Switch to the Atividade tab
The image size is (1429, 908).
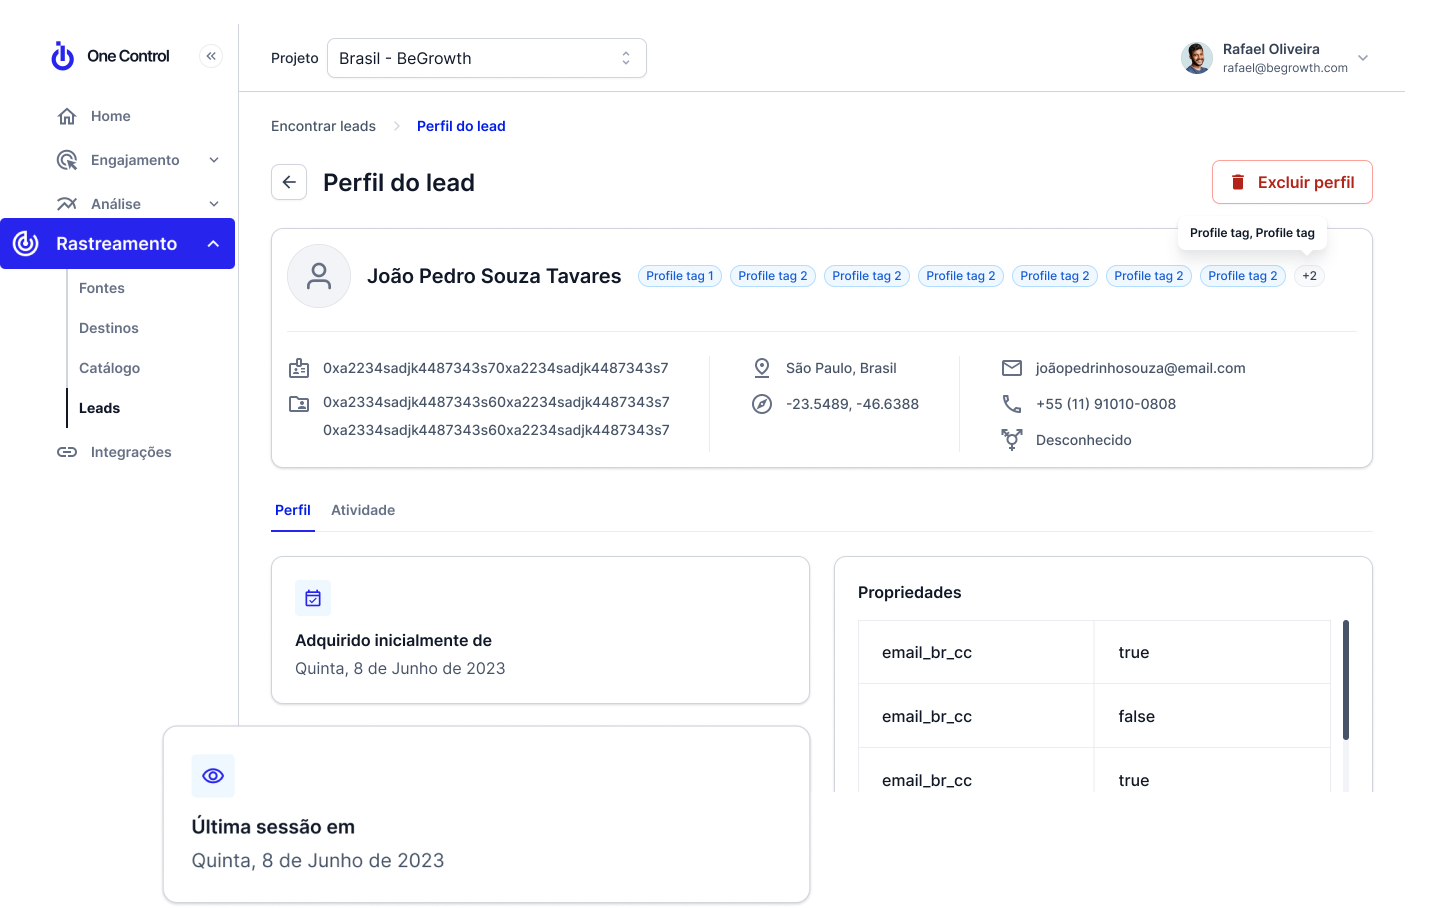pyautogui.click(x=363, y=510)
